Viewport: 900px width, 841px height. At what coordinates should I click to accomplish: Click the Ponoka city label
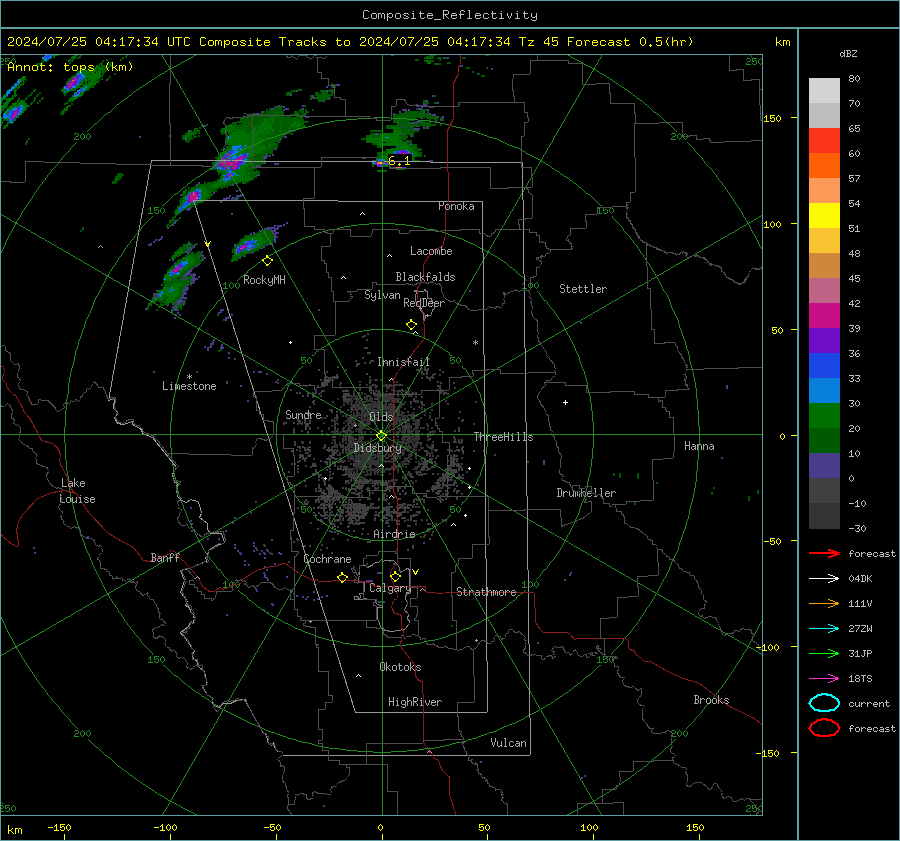[456, 206]
